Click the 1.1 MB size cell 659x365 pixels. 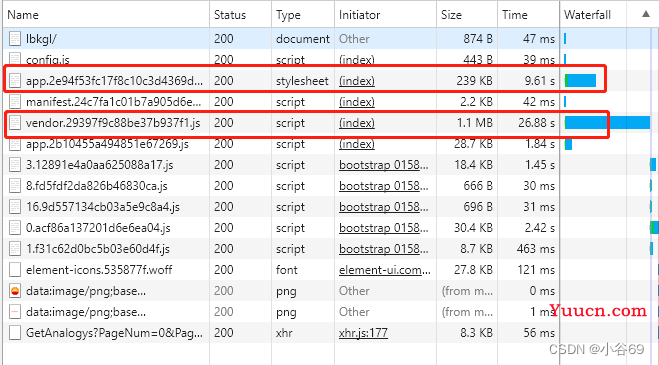pos(474,123)
